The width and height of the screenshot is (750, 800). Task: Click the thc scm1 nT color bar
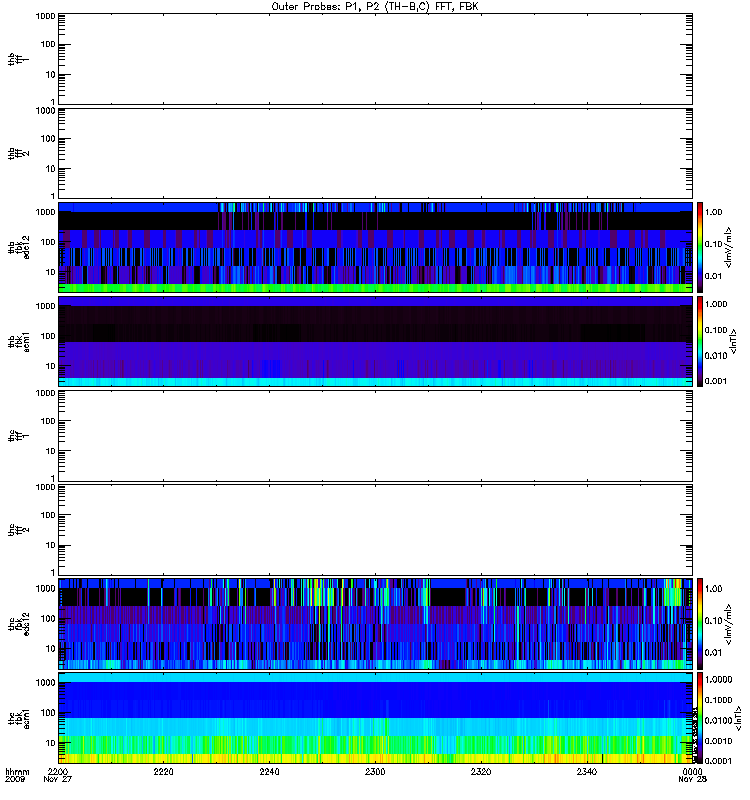tap(700, 718)
